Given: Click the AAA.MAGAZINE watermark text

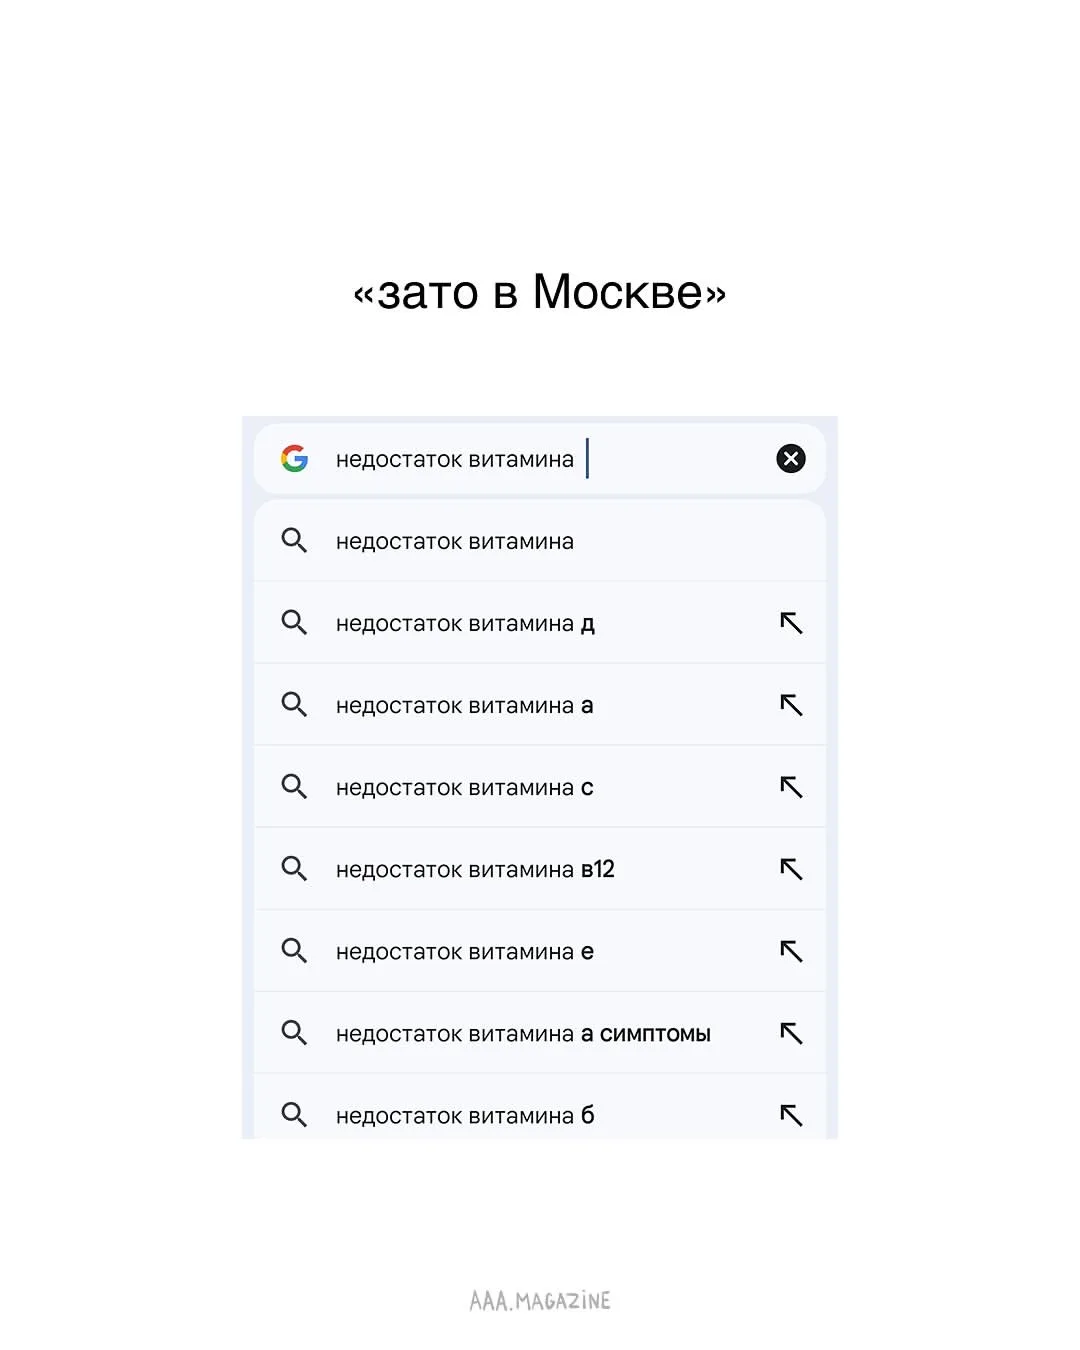Looking at the screenshot, I should 540,1301.
